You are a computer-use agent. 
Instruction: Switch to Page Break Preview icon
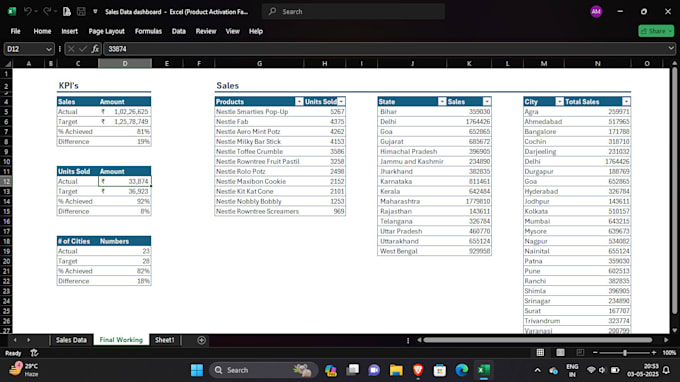(x=580, y=353)
